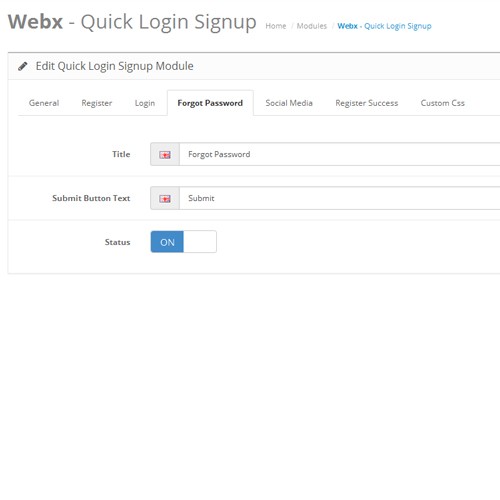Click the white handle of the Status switch

tap(200, 242)
